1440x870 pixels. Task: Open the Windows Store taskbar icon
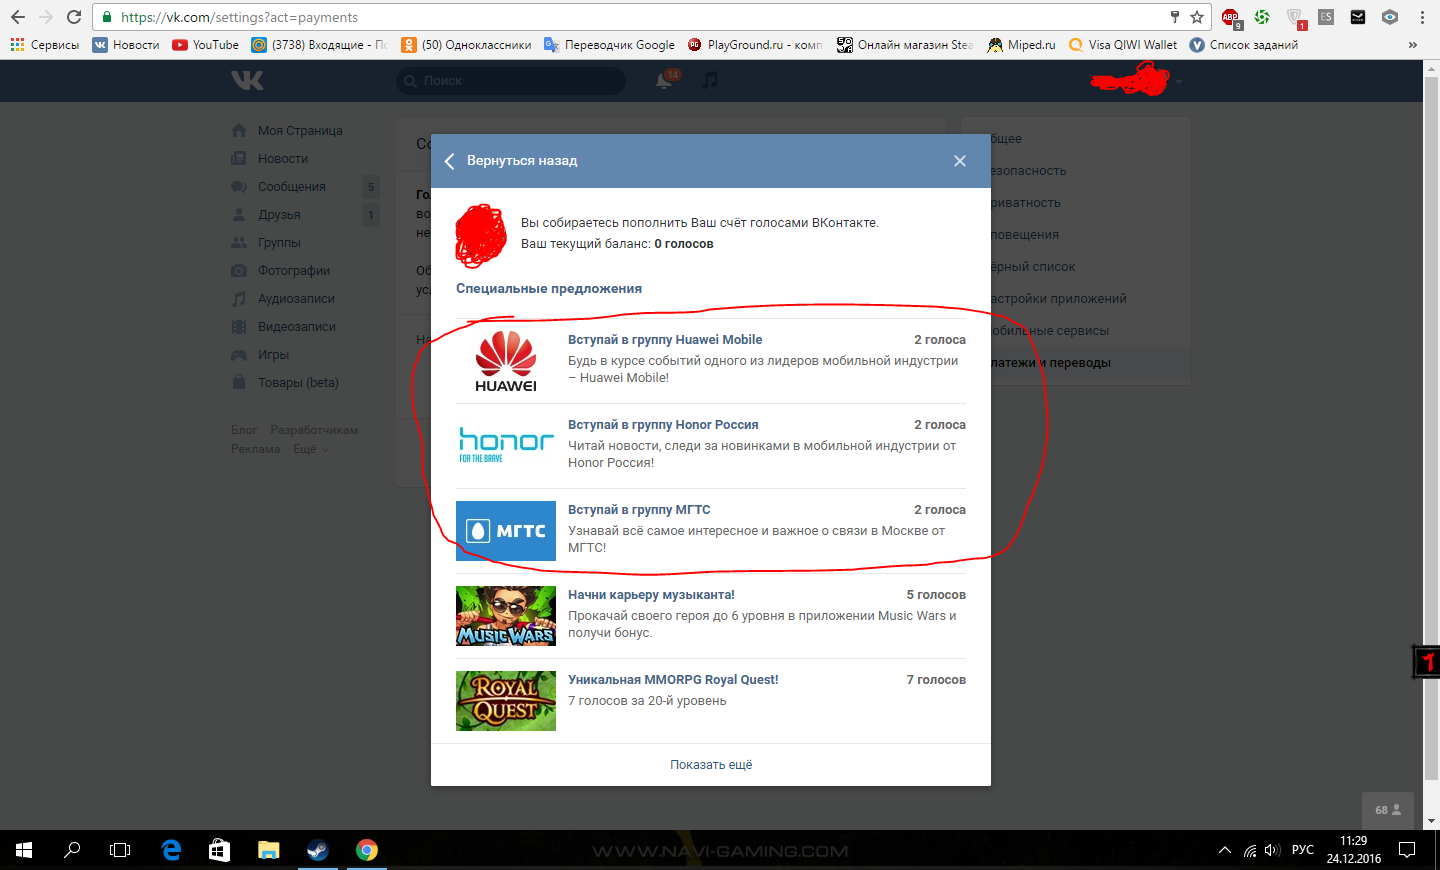[x=220, y=850]
